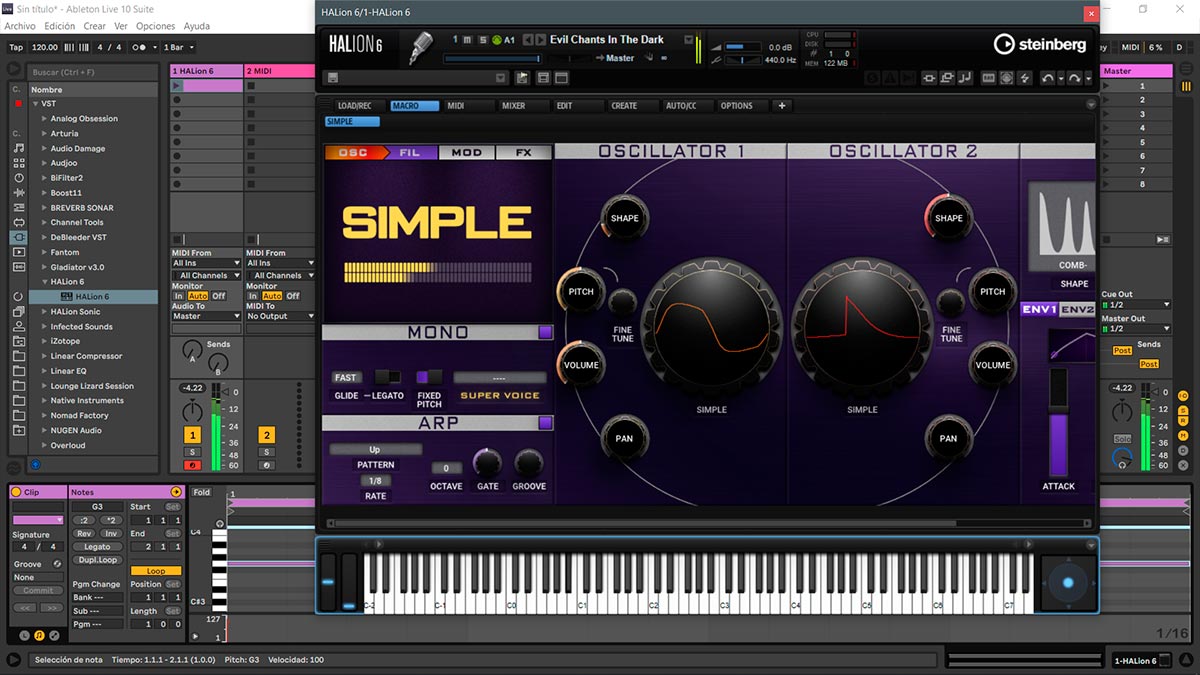
Task: Deactivate track 2 with its activator button
Action: tap(267, 435)
